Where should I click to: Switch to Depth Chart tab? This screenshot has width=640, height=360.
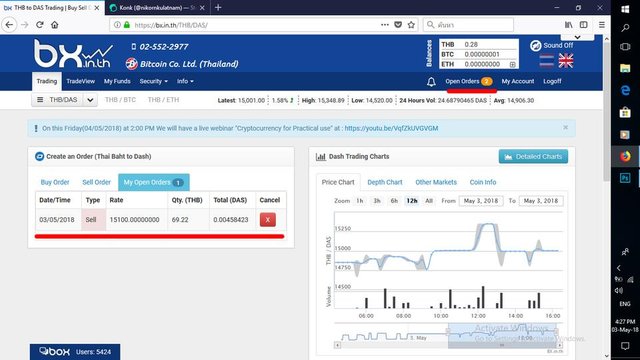[x=384, y=182]
